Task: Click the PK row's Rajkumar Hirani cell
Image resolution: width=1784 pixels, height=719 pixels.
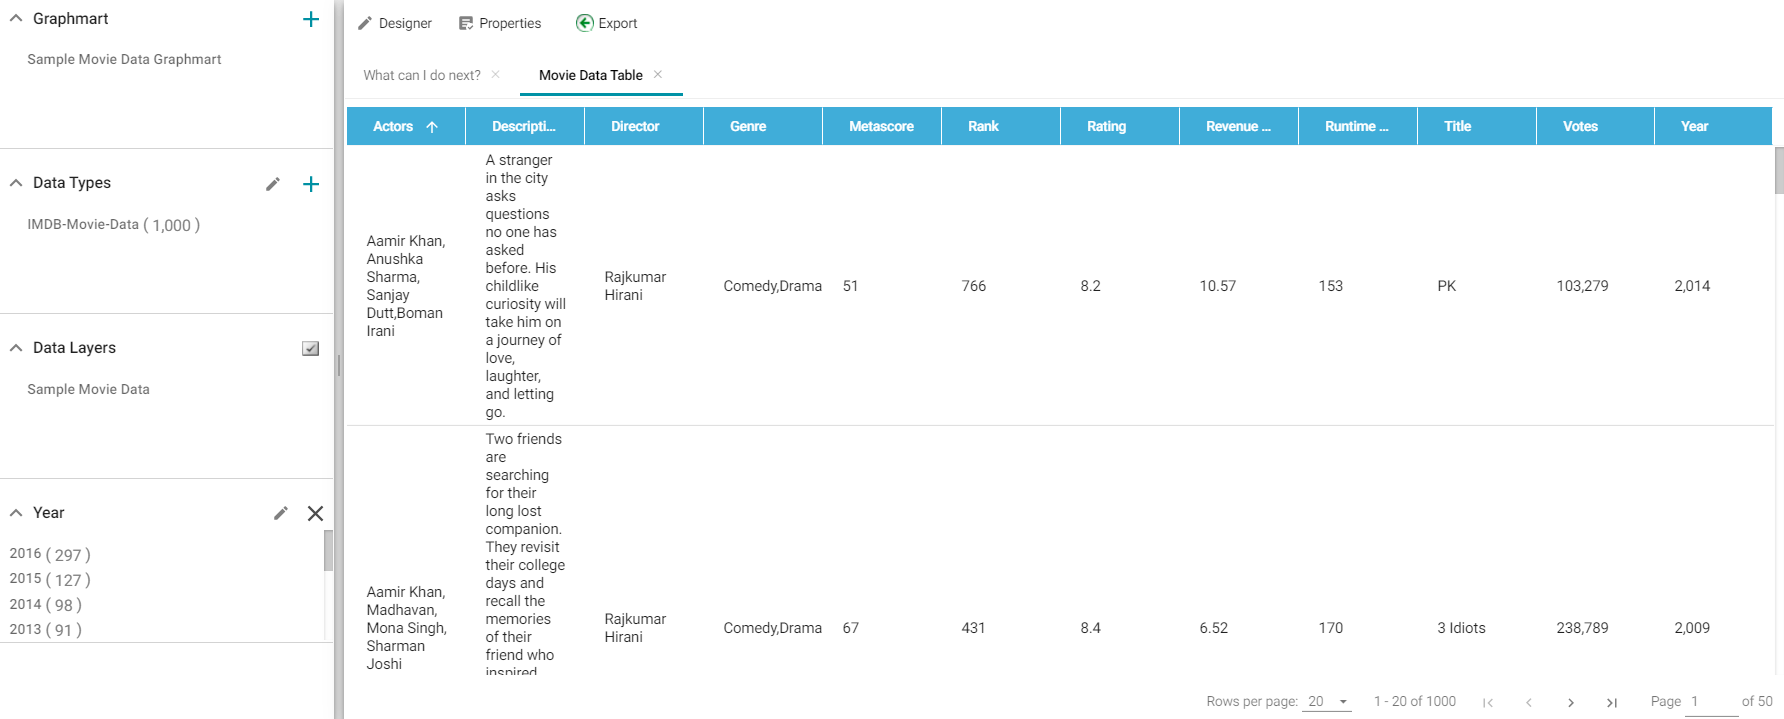Action: click(635, 286)
